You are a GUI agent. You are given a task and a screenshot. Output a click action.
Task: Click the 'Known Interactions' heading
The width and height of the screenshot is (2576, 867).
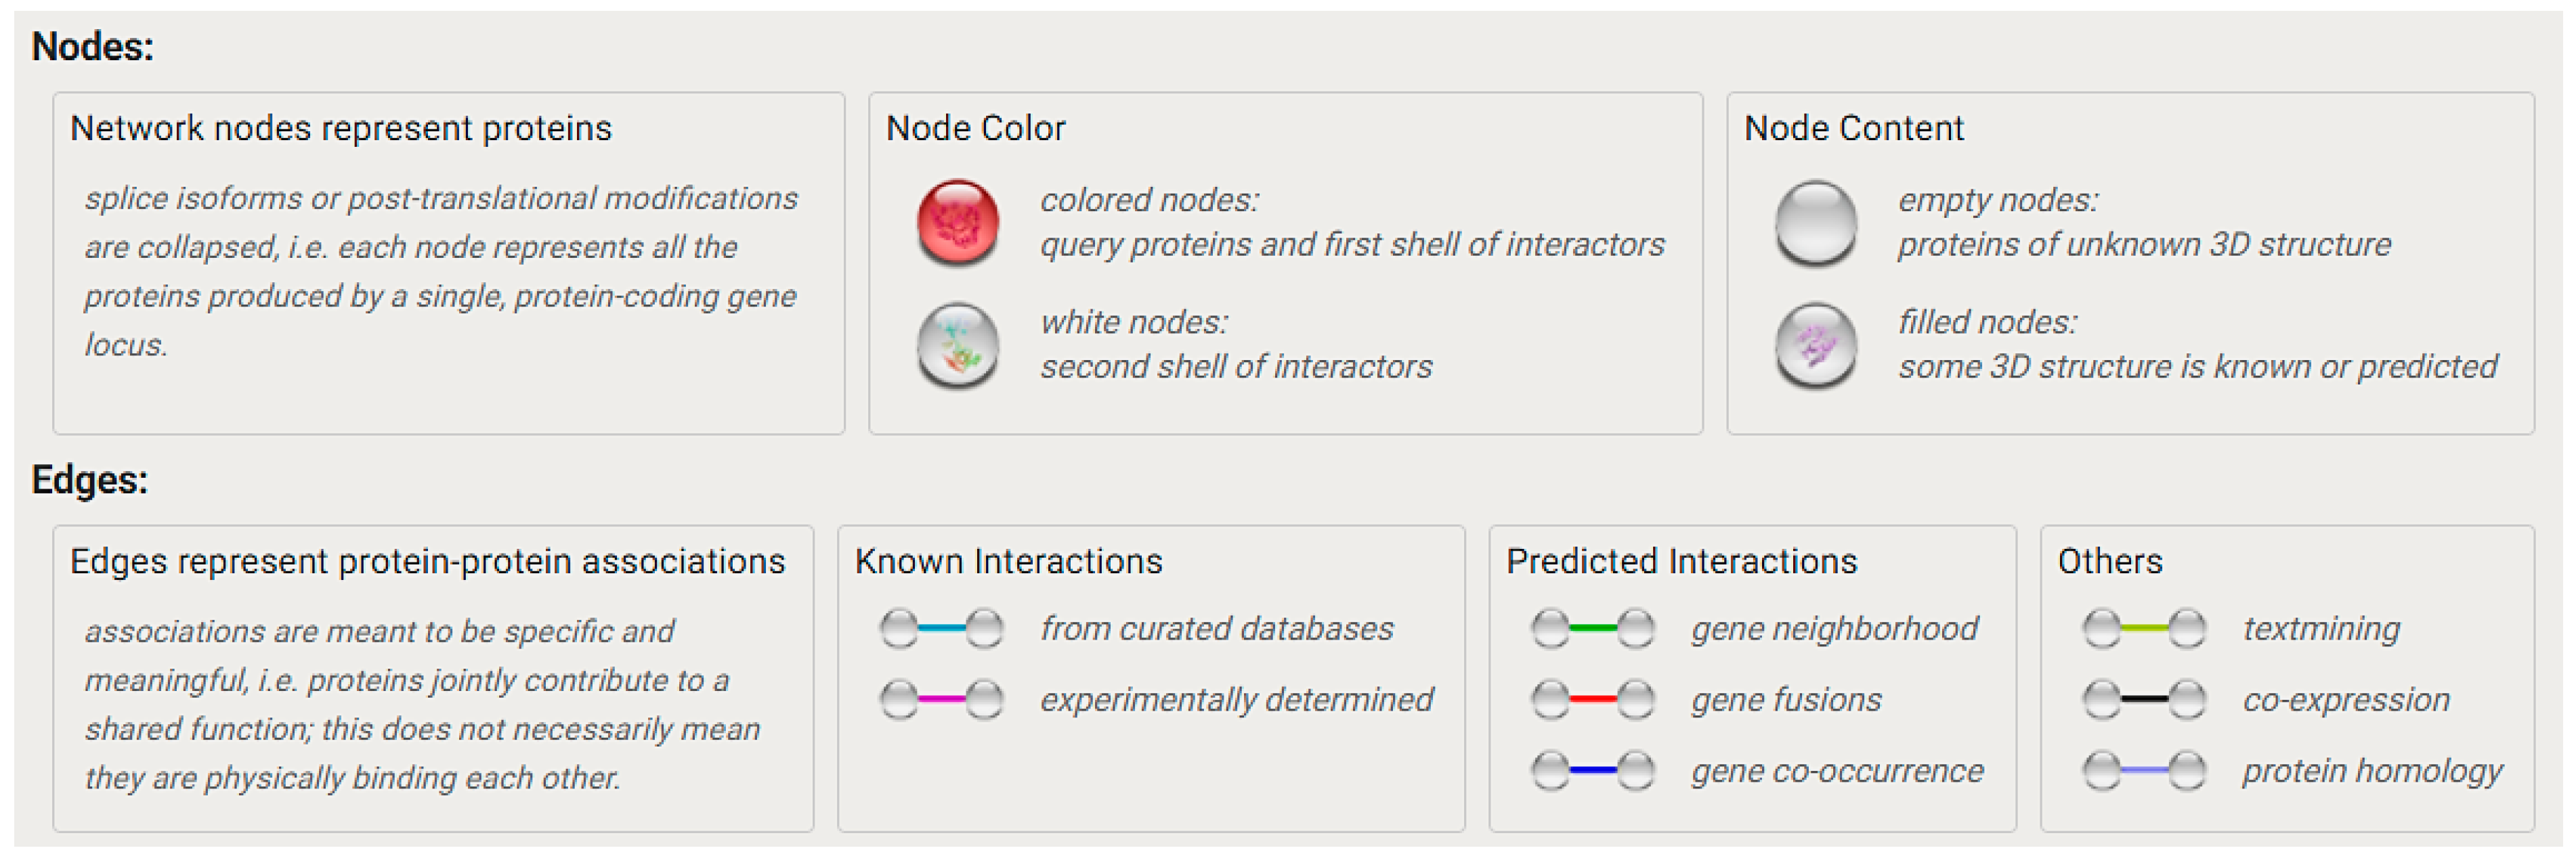tap(1008, 562)
